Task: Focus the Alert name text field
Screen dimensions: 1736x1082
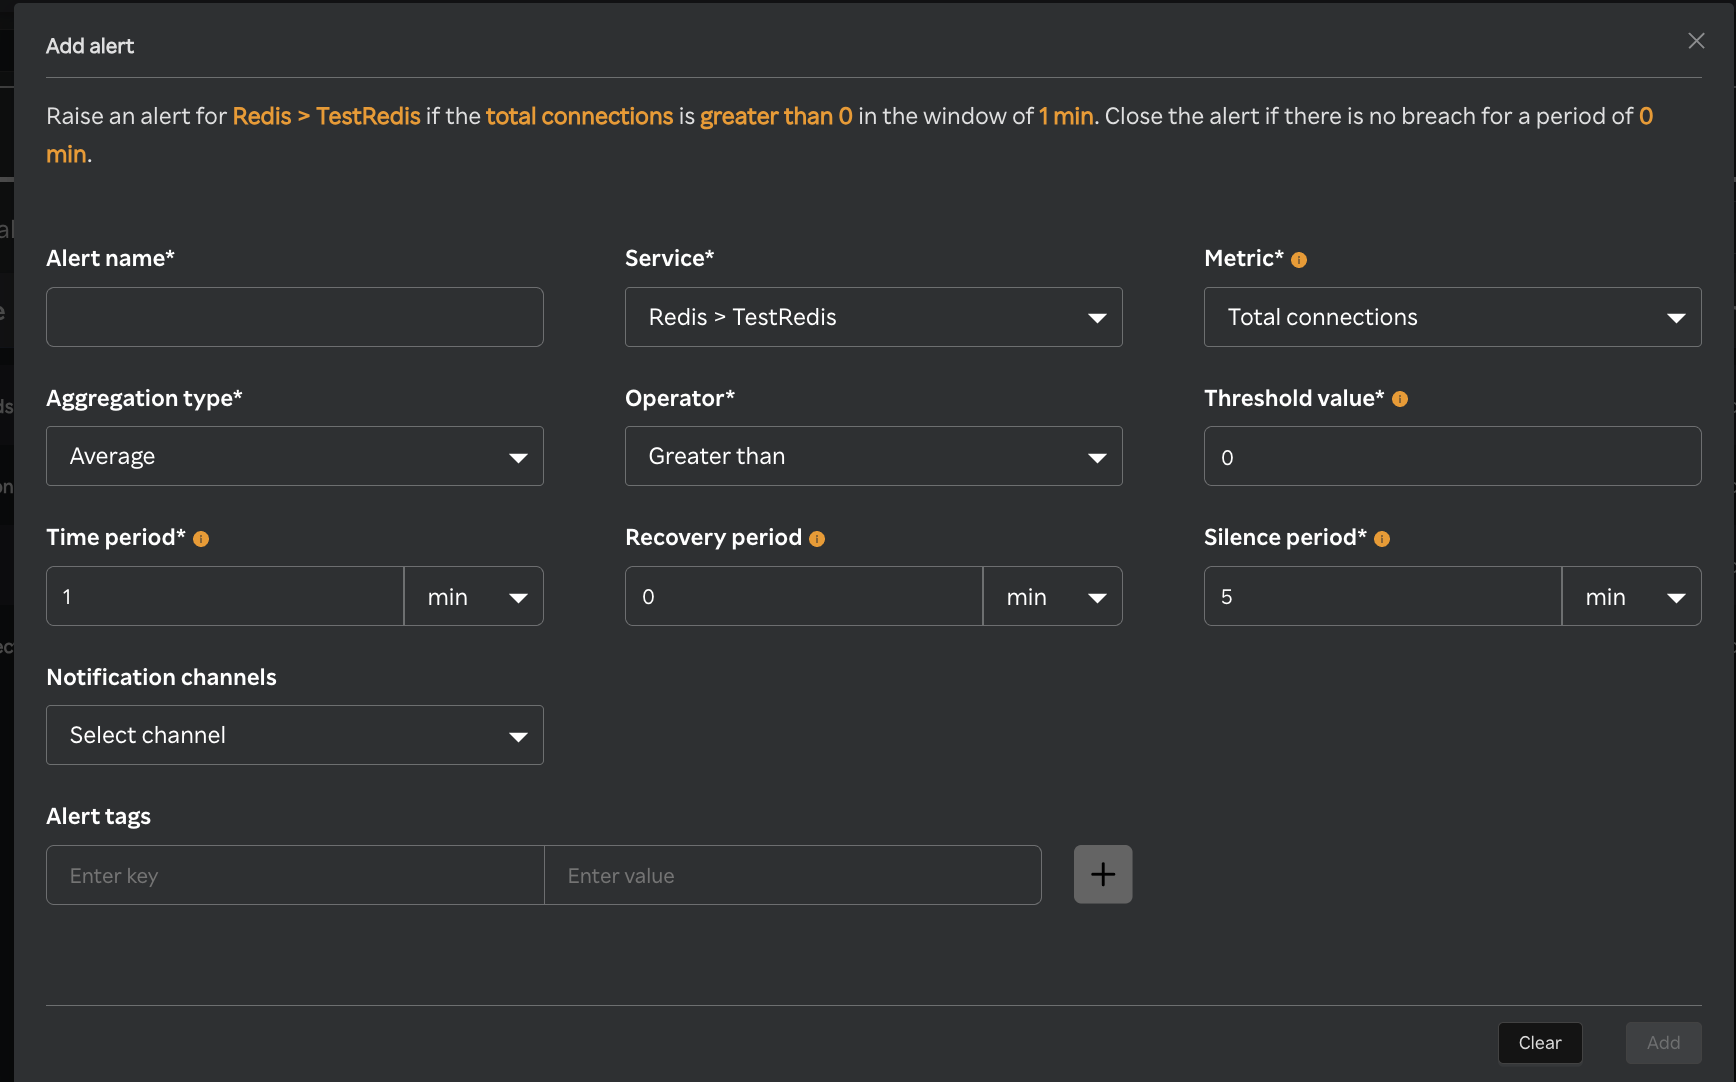Action: pyautogui.click(x=295, y=317)
